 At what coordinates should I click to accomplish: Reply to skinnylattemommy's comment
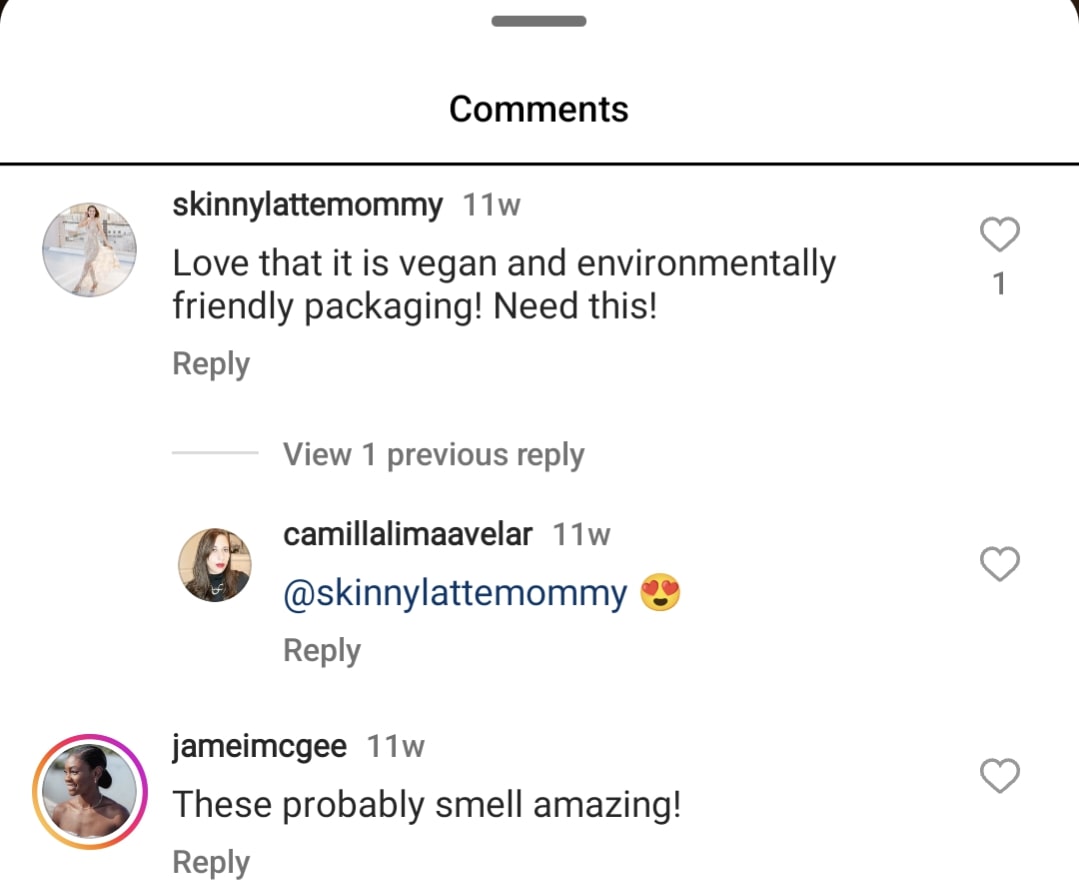coord(210,363)
